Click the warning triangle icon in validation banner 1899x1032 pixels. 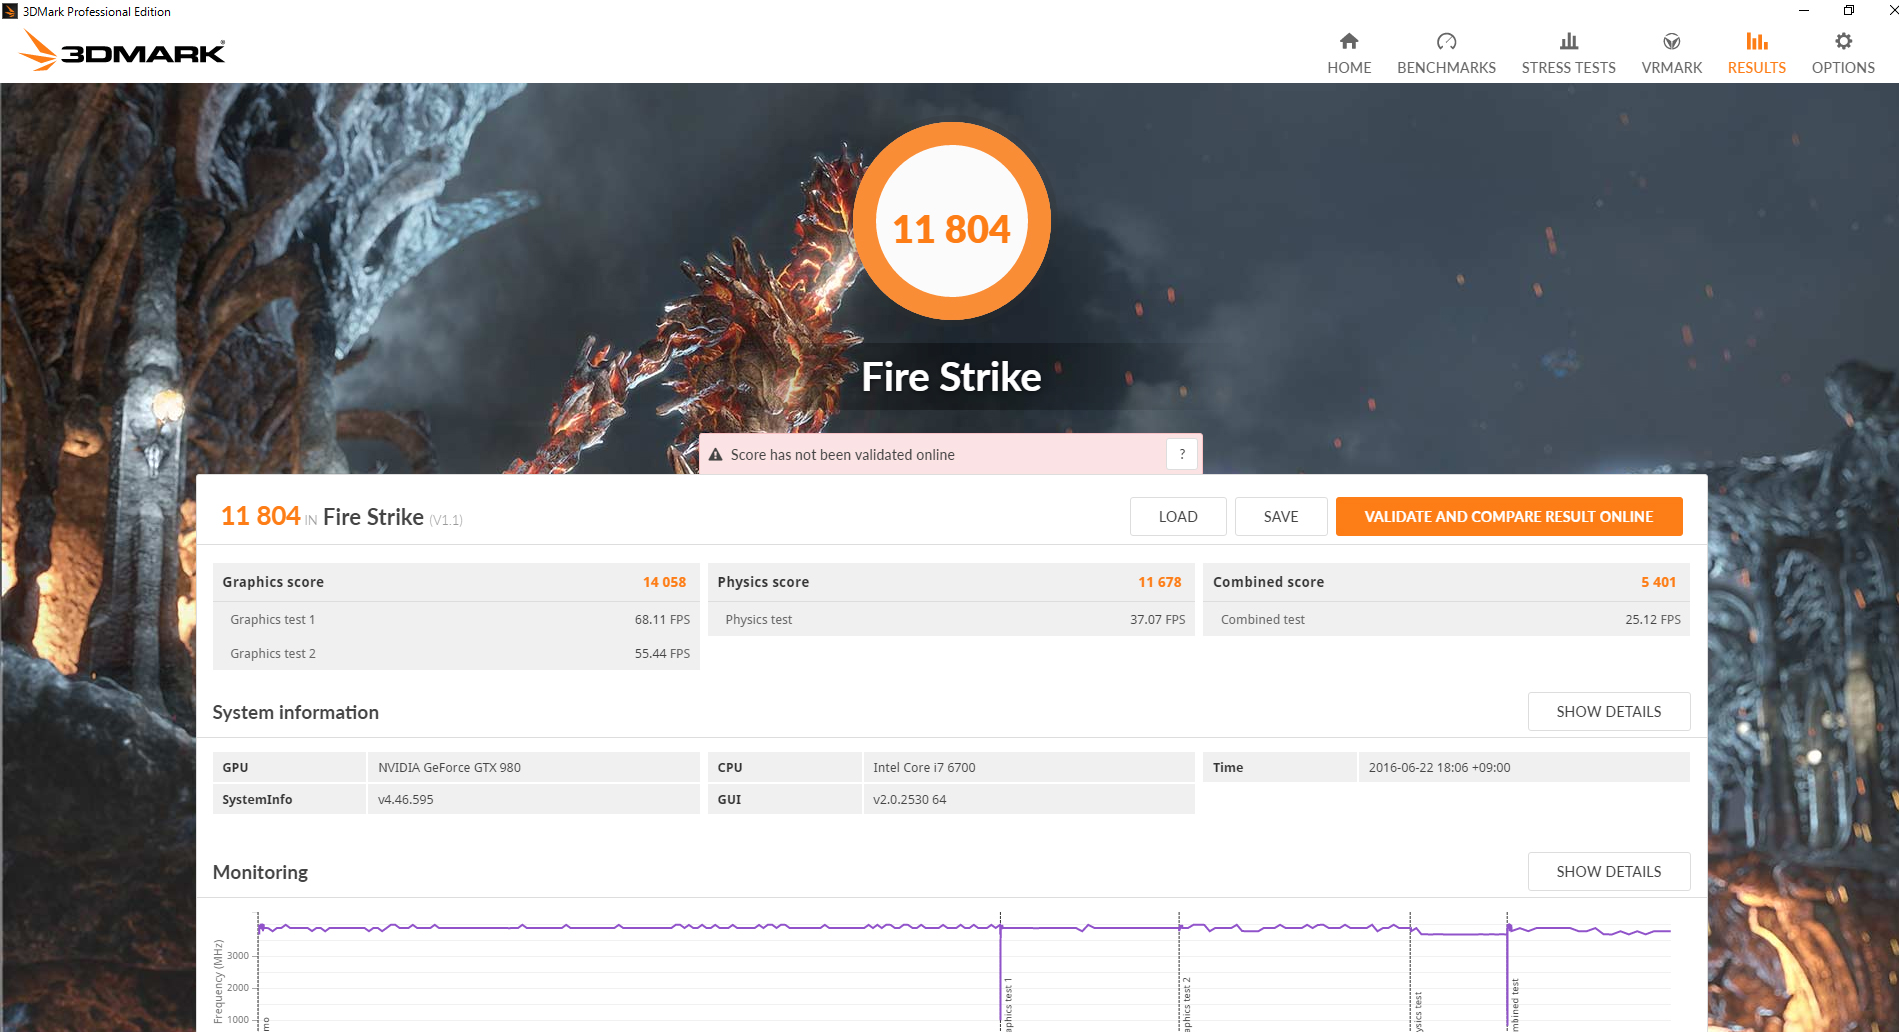click(715, 455)
